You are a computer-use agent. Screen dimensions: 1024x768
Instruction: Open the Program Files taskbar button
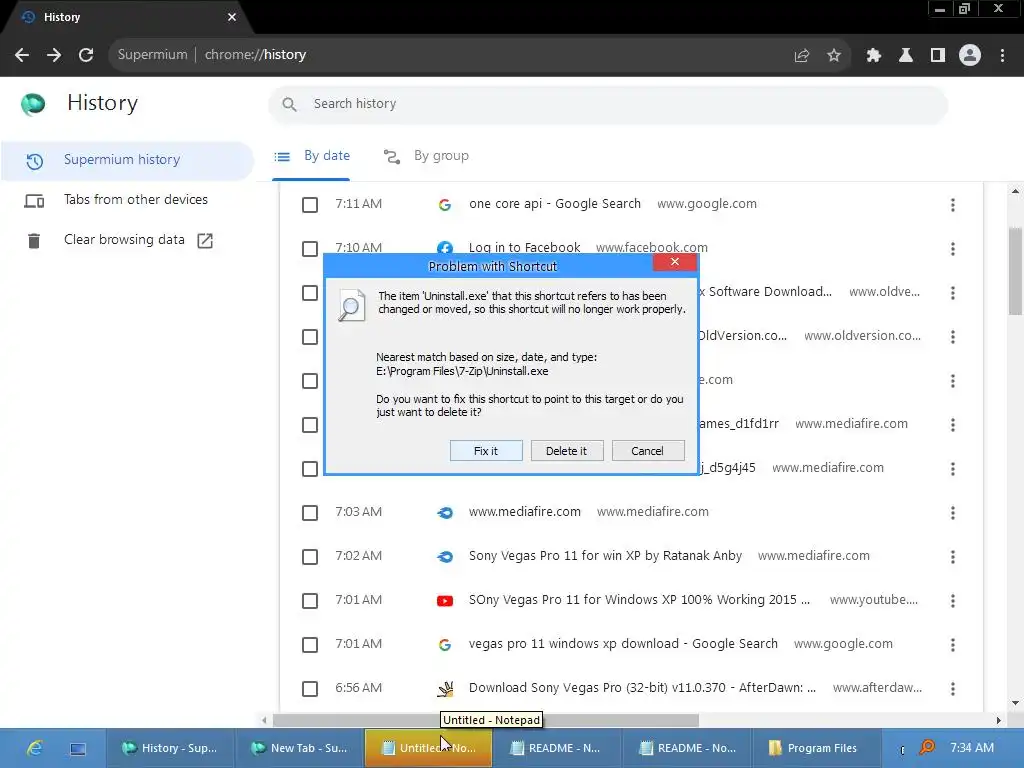click(x=814, y=748)
